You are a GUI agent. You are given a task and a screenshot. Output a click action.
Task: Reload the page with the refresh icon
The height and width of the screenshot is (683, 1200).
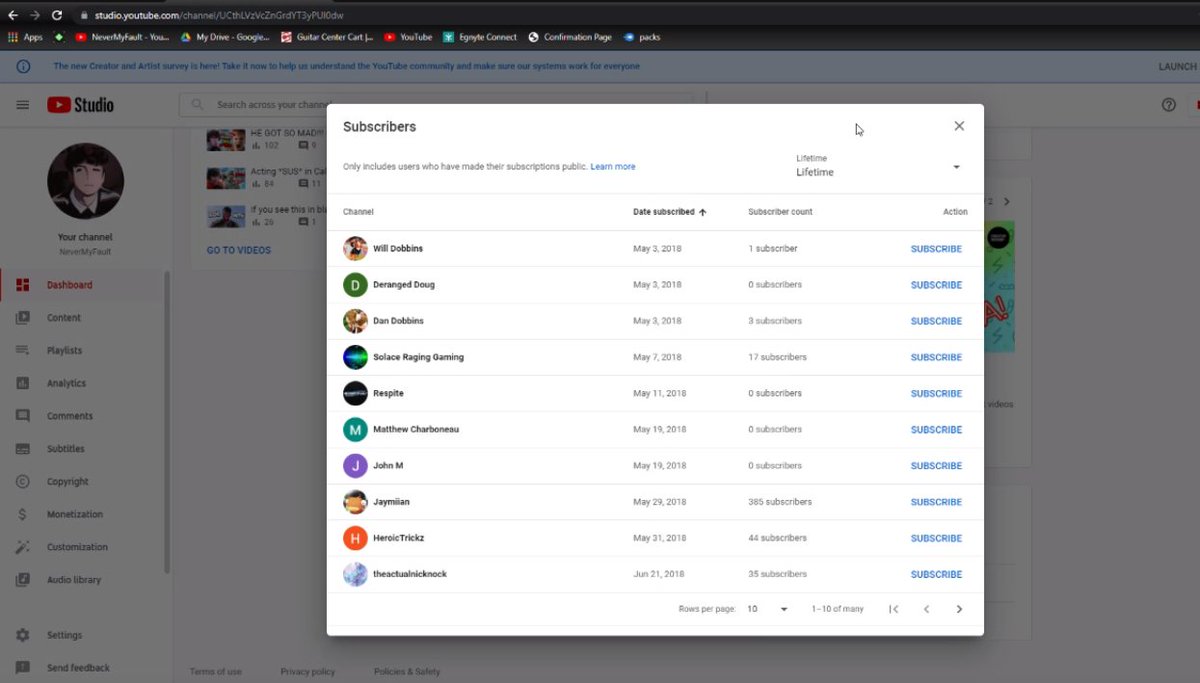pos(57,15)
